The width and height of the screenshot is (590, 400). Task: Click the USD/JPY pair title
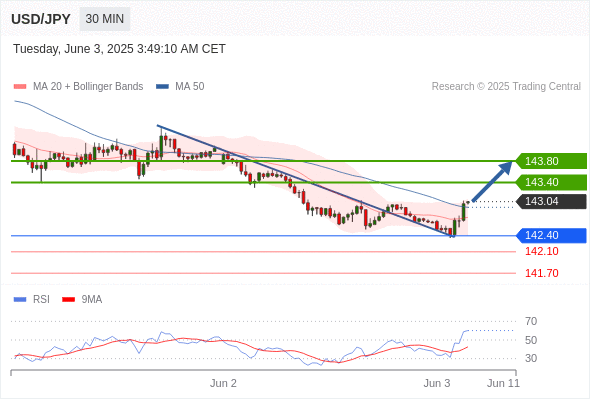[x=41, y=19]
